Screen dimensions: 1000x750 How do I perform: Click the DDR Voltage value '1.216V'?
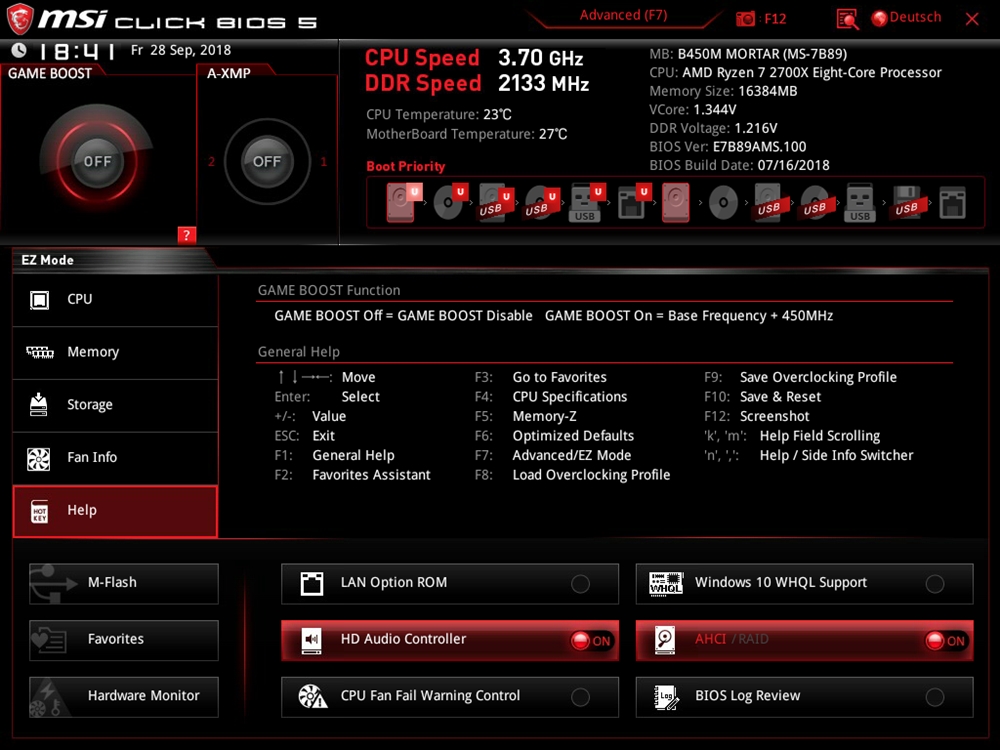point(756,128)
